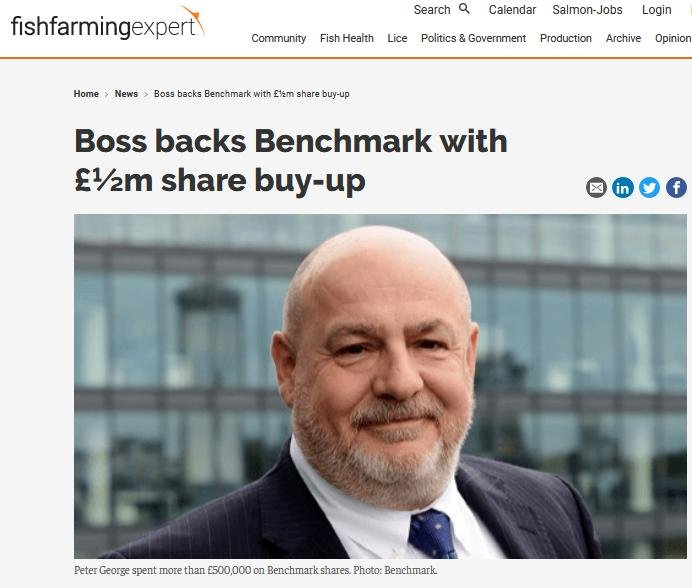Click the search magnifier icon
Screen dimensions: 692x588
(x=464, y=8)
